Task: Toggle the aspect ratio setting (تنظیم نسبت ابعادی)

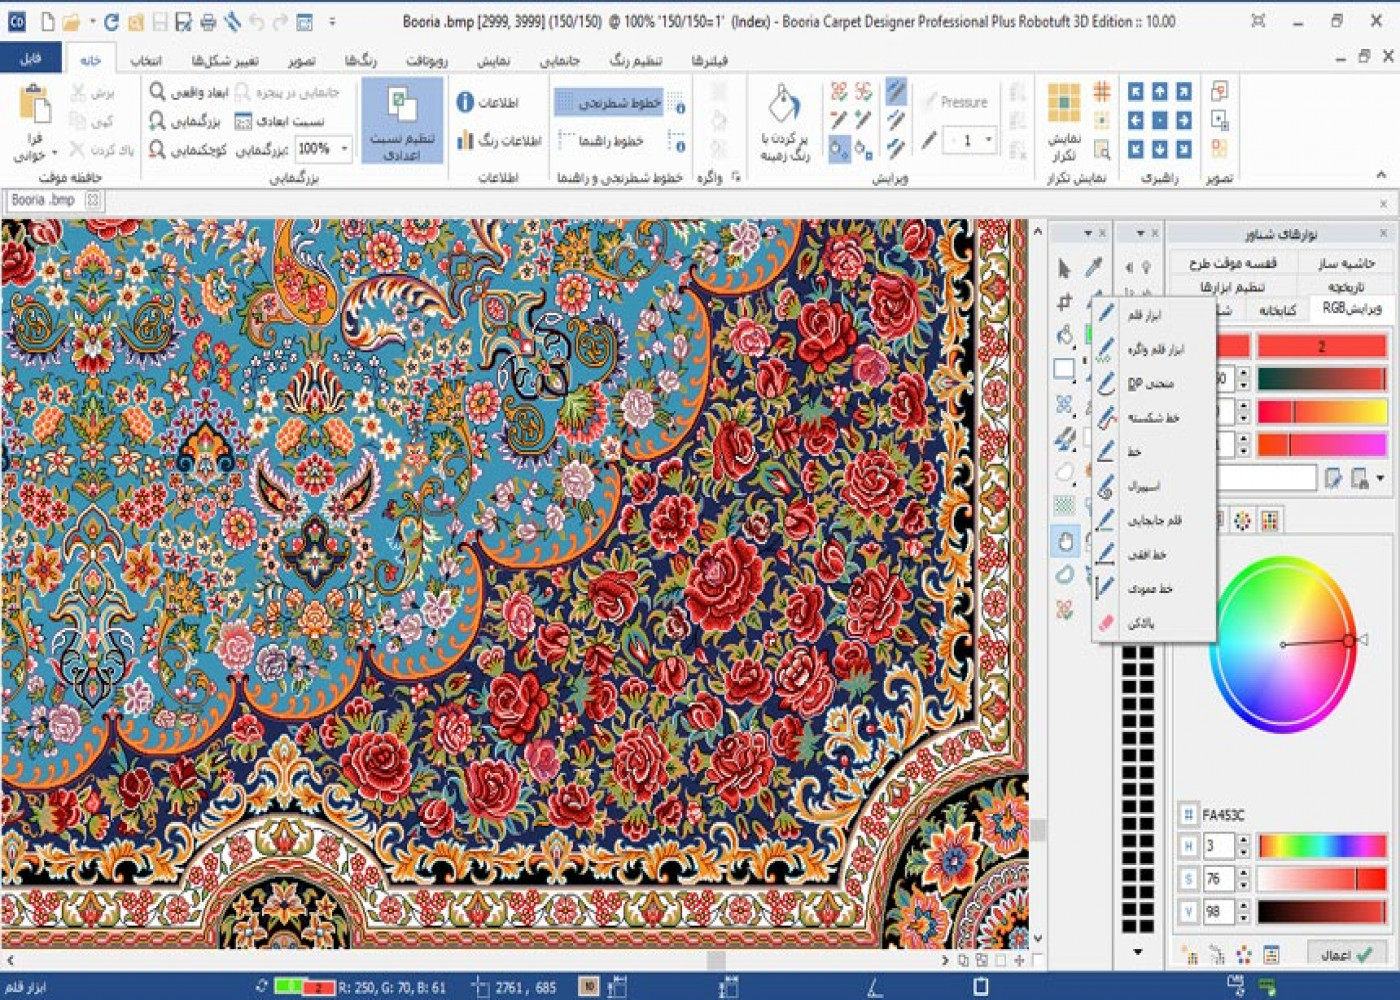Action: 402,122
